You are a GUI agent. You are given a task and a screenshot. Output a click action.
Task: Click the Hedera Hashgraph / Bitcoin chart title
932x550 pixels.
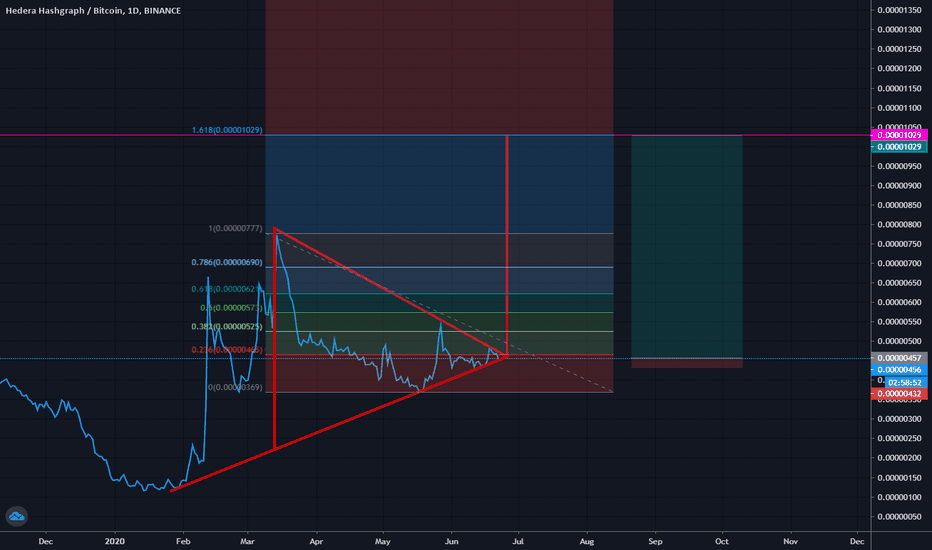93,11
